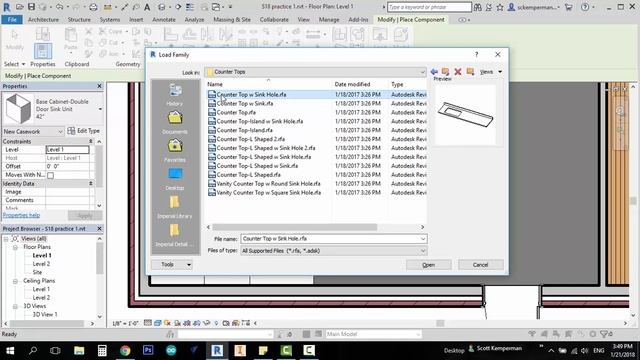The image size is (640, 360).
Task: Click the Open button in Load Family
Action: (x=429, y=265)
